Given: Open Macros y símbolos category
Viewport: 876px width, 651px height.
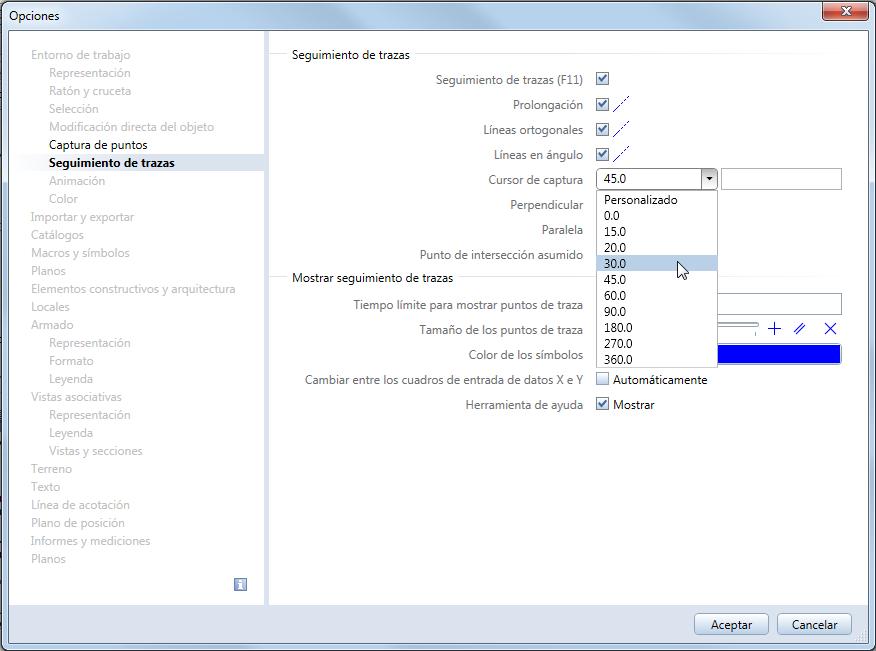Looking at the screenshot, I should tap(80, 253).
